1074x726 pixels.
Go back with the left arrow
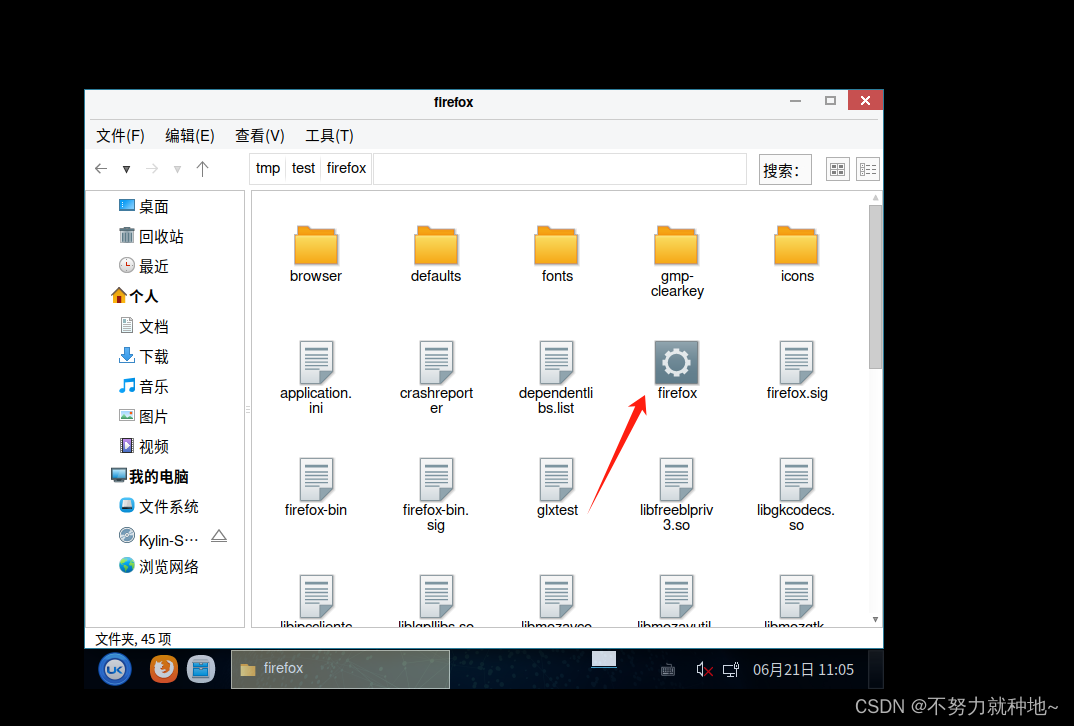[101, 168]
